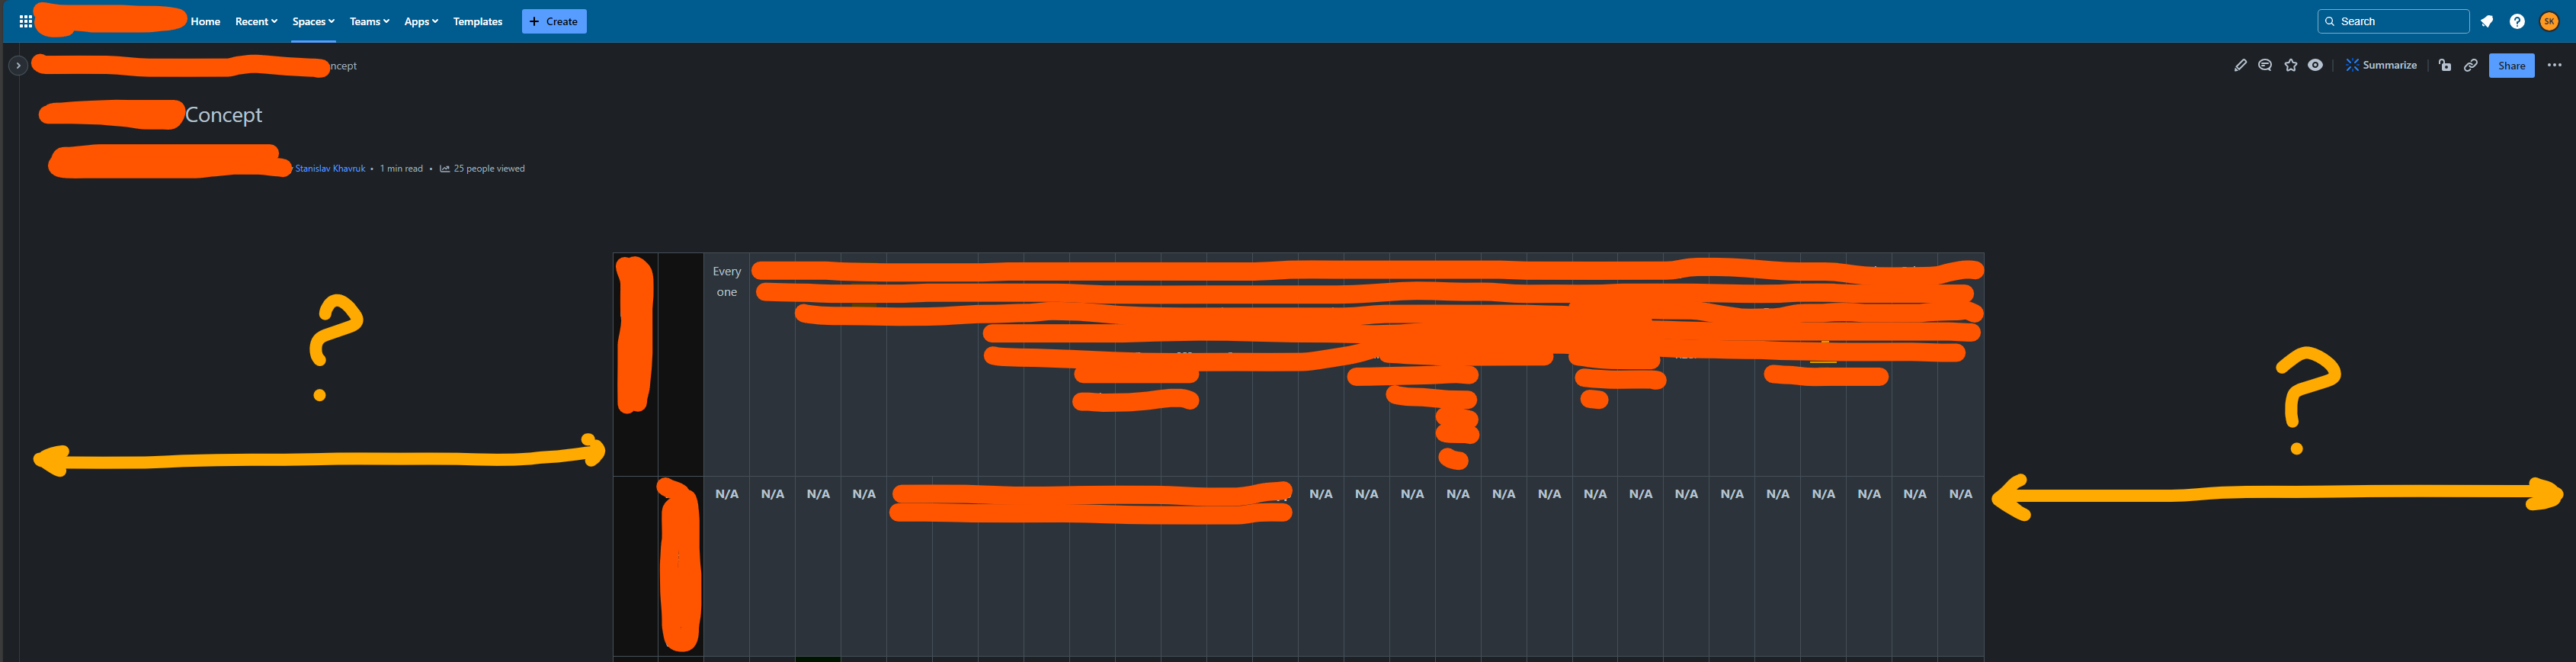Expand the collapsed sidebar chevron
This screenshot has width=2576, height=662.
point(18,65)
